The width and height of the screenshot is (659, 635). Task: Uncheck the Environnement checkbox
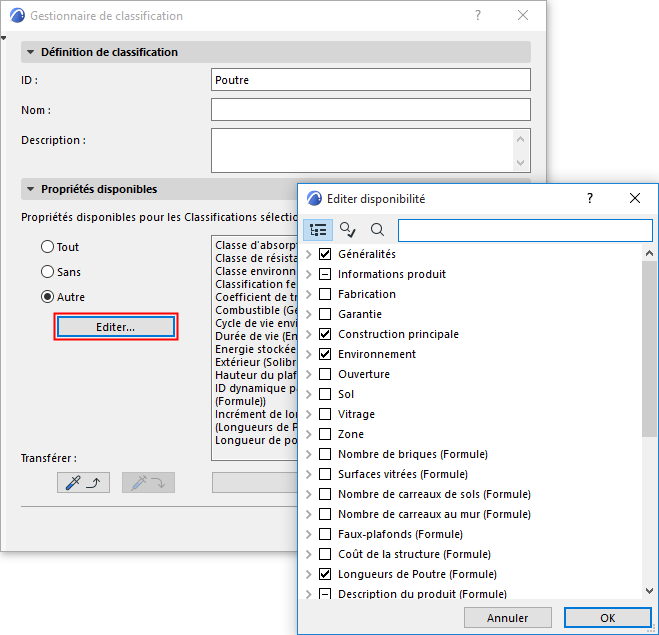pos(325,354)
